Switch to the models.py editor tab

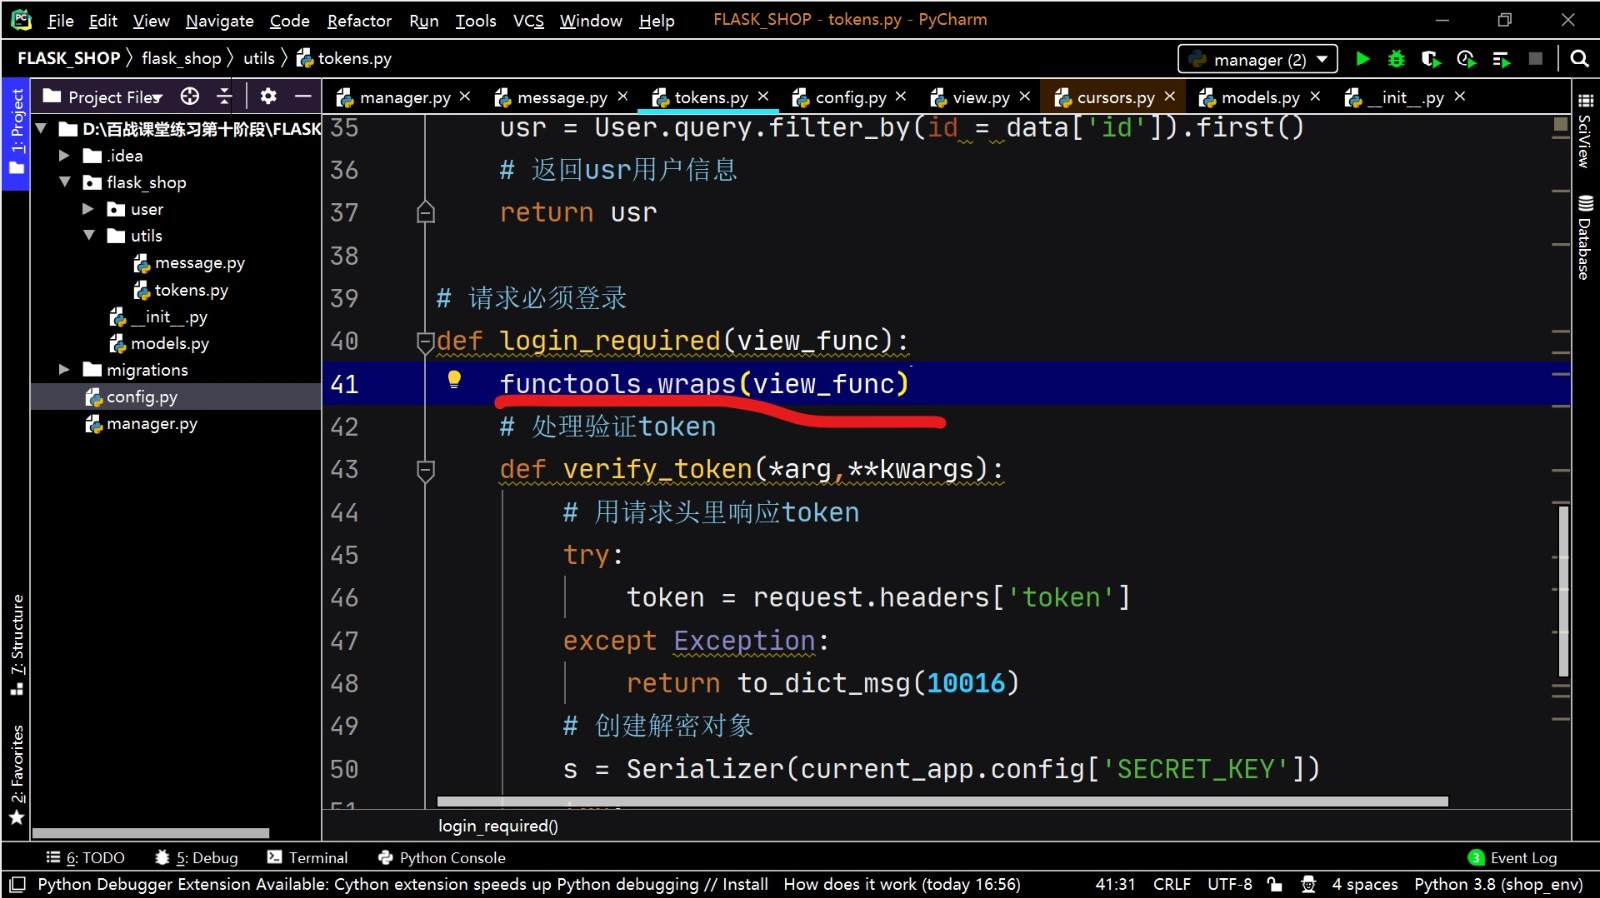point(1260,97)
